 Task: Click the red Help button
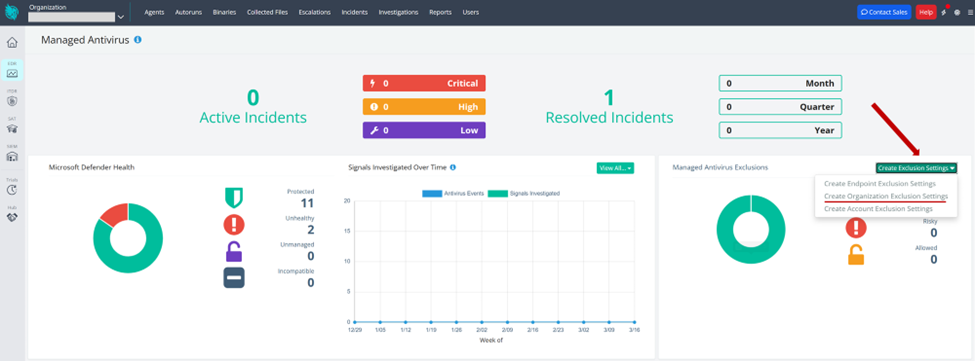(x=926, y=12)
